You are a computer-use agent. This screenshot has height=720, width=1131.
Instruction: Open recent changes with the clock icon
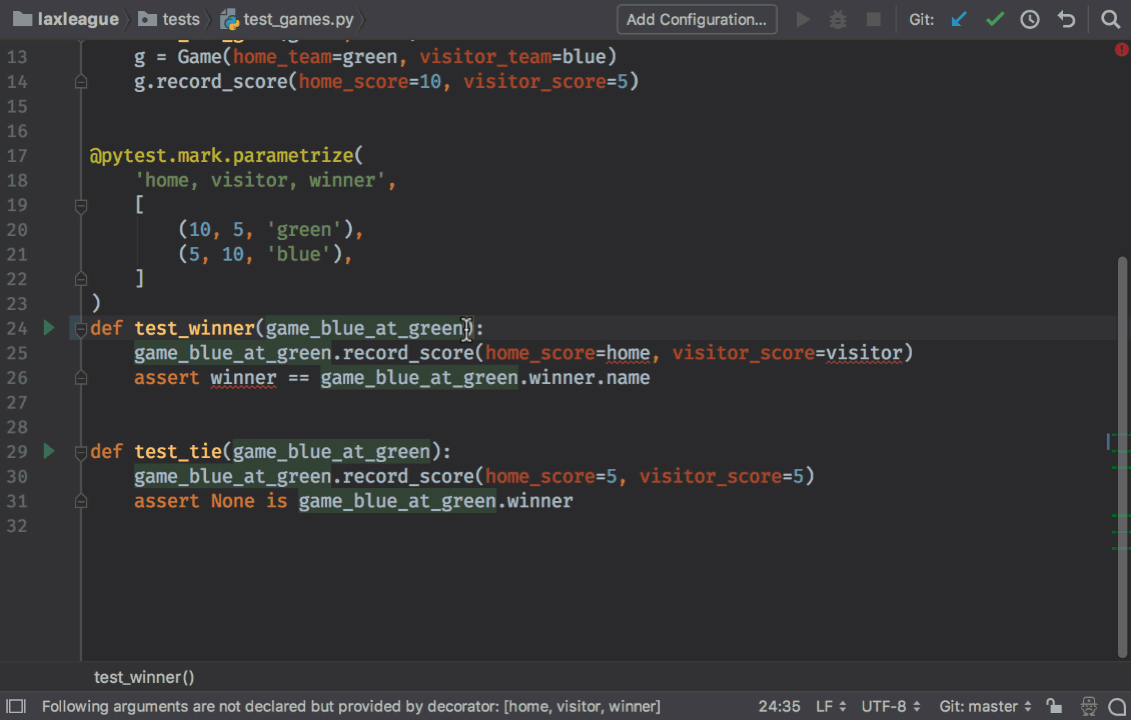pyautogui.click(x=1030, y=19)
